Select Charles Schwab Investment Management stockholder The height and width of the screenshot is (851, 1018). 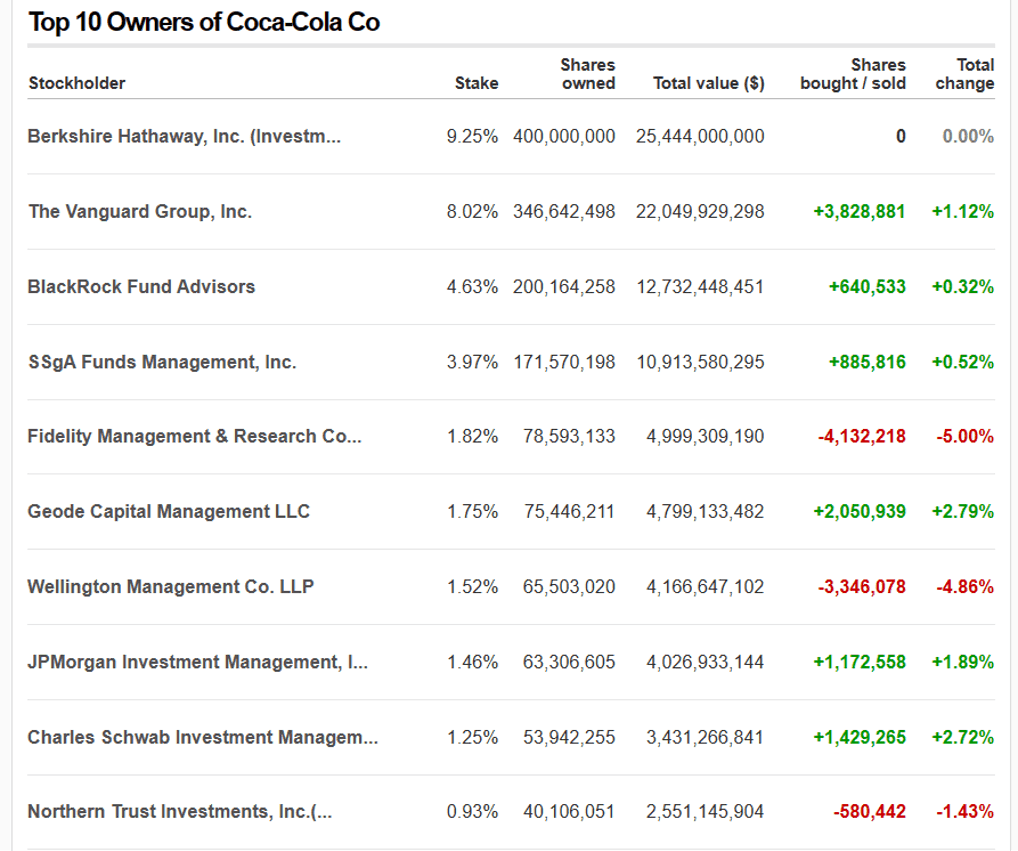[203, 737]
